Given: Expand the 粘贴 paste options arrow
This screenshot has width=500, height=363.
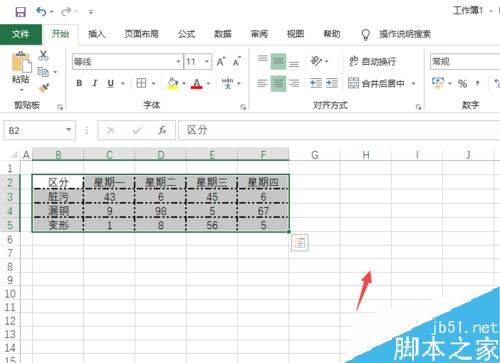Looking at the screenshot, I should 21,90.
